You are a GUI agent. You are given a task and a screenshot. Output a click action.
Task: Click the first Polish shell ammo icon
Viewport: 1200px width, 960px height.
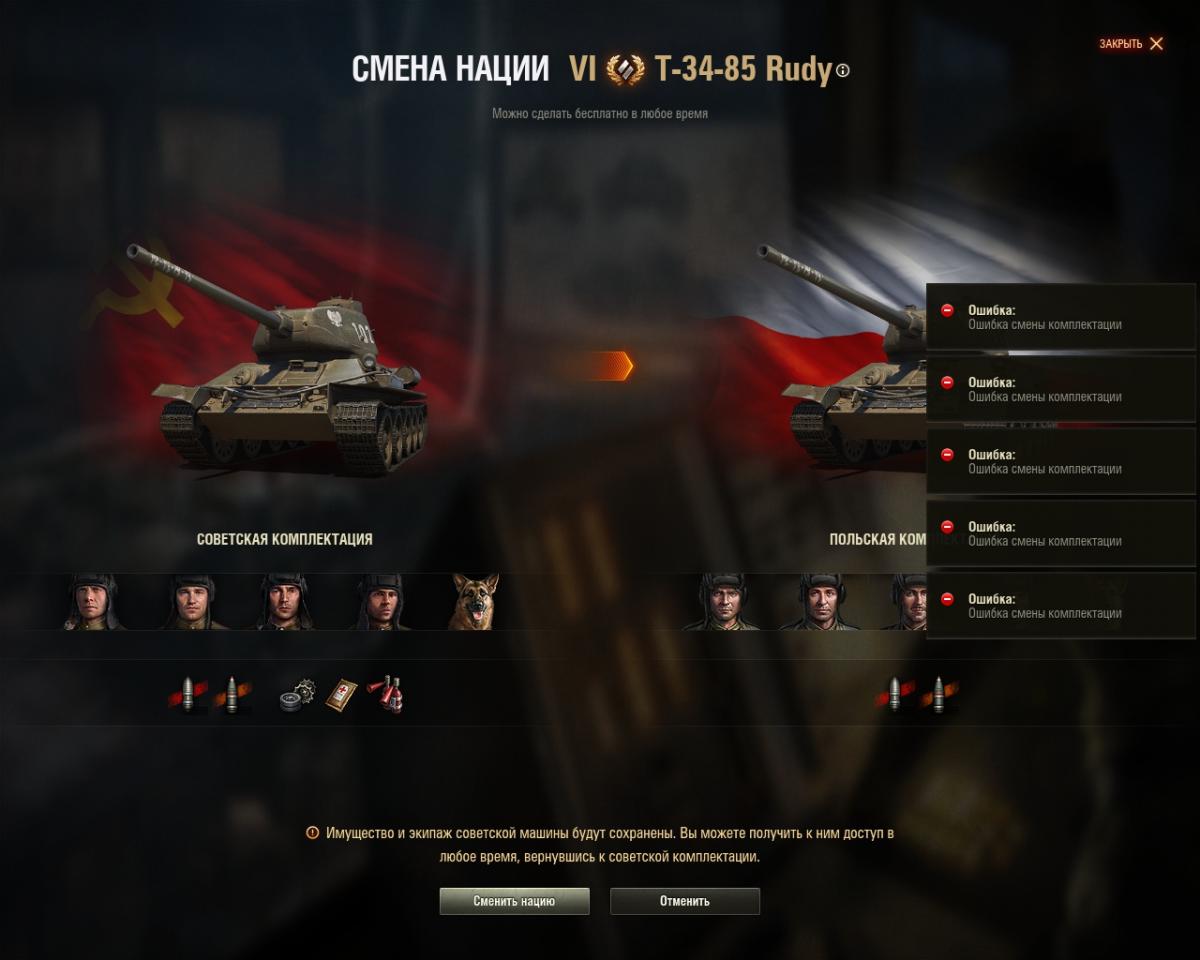point(894,694)
